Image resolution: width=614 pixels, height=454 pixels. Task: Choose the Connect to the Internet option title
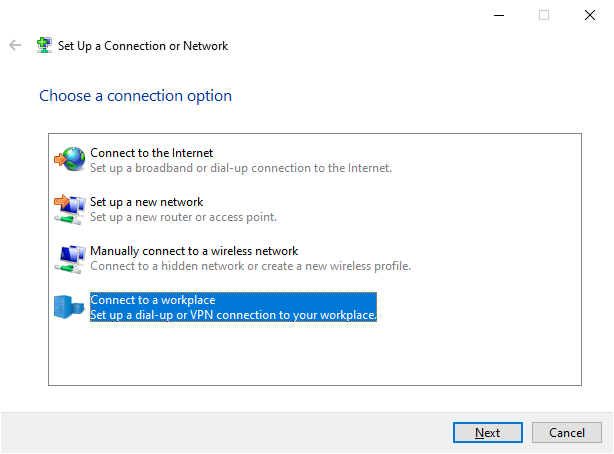151,152
